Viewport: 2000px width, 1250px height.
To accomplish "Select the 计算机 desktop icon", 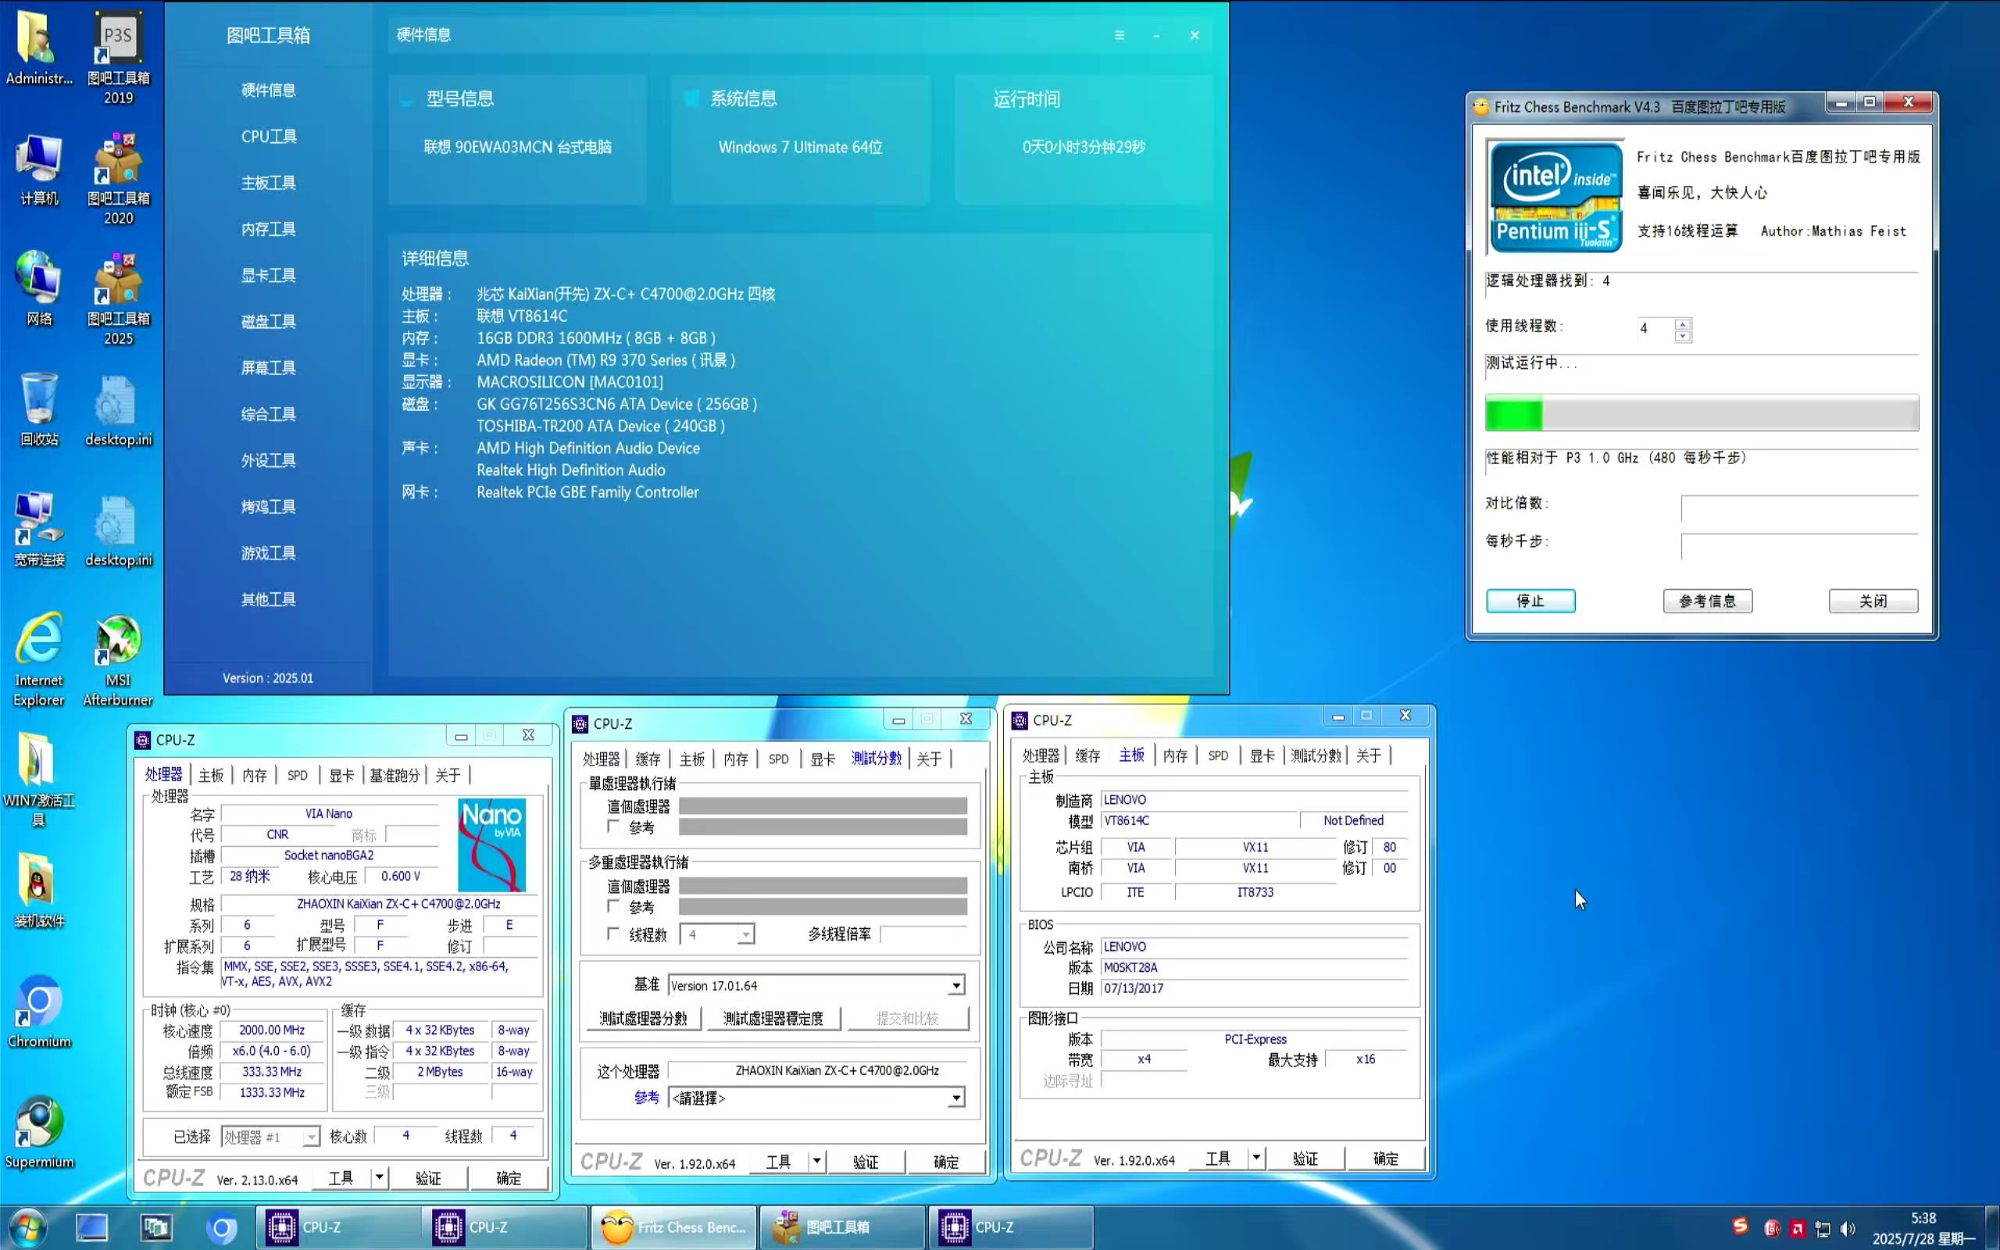I will point(39,169).
